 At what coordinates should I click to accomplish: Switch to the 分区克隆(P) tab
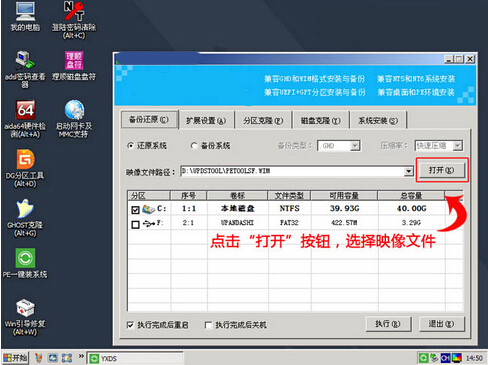tap(263, 120)
